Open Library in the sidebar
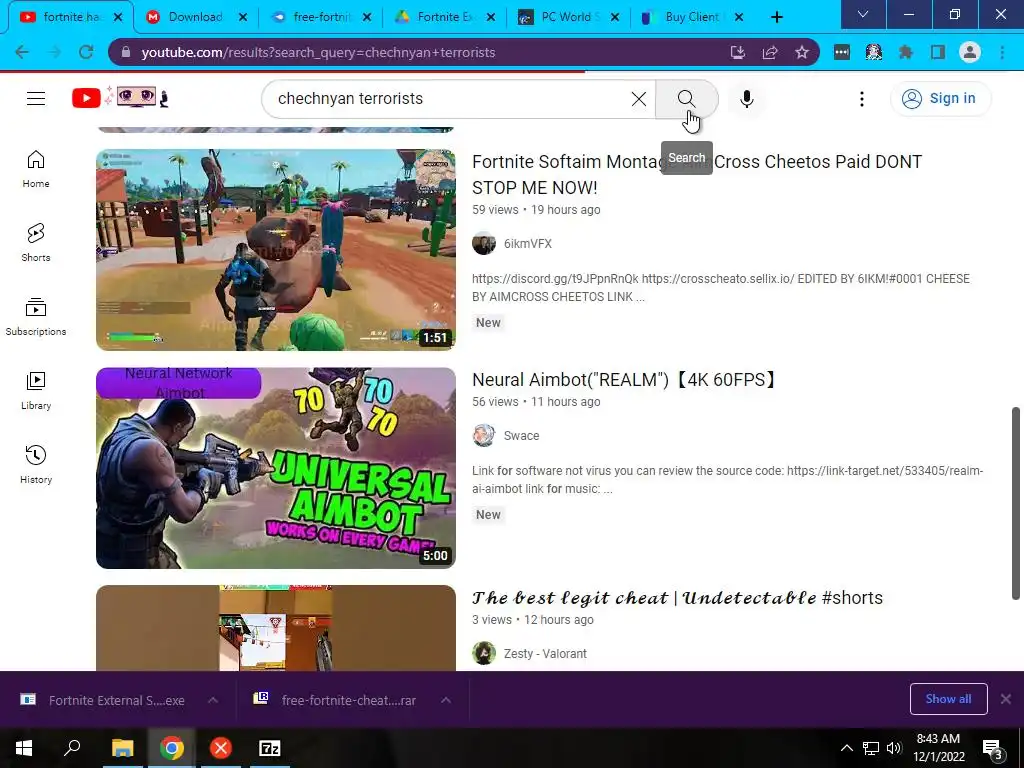1024x768 pixels. pyautogui.click(x=36, y=391)
